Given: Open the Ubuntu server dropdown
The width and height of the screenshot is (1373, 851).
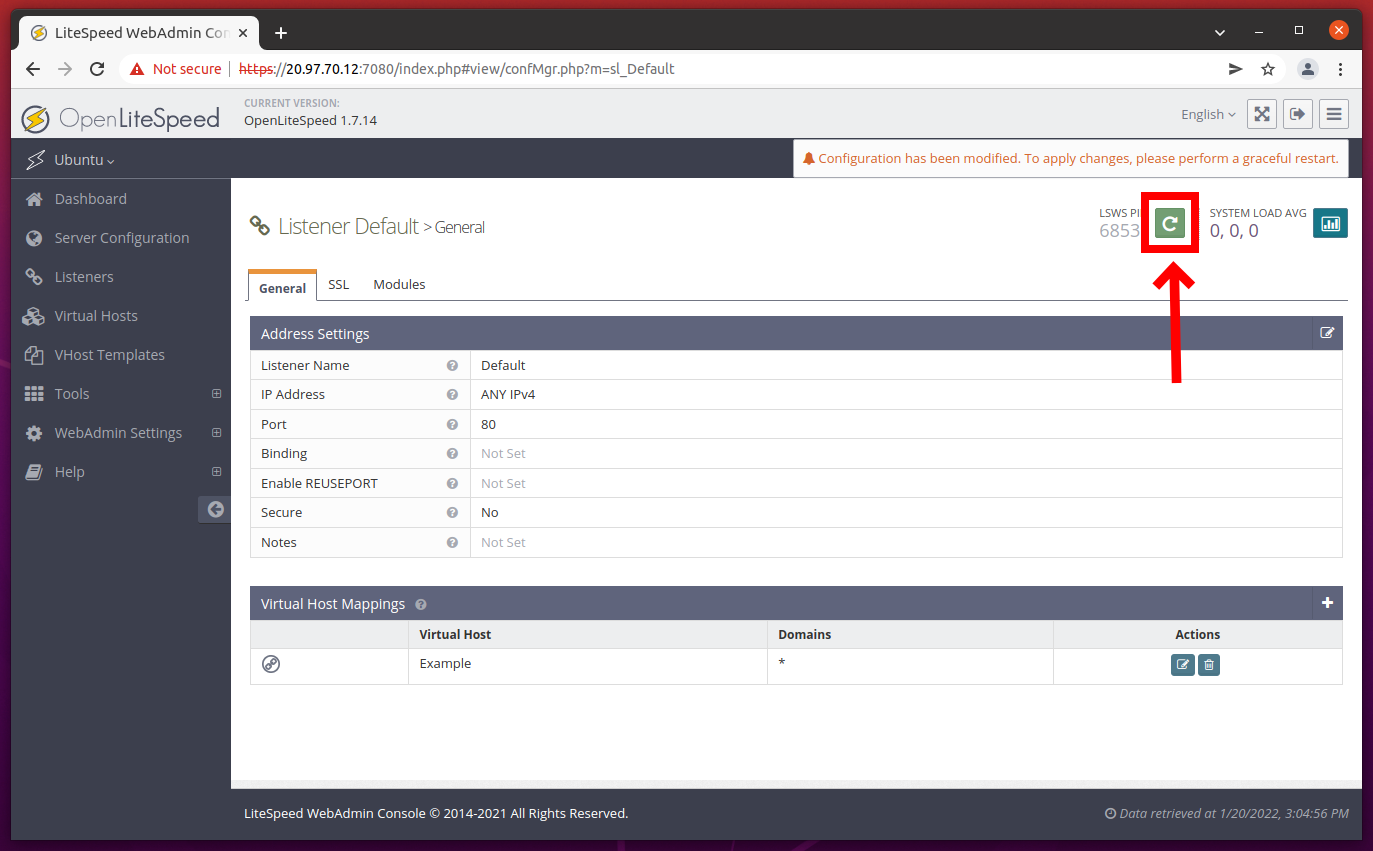Looking at the screenshot, I should (84, 160).
